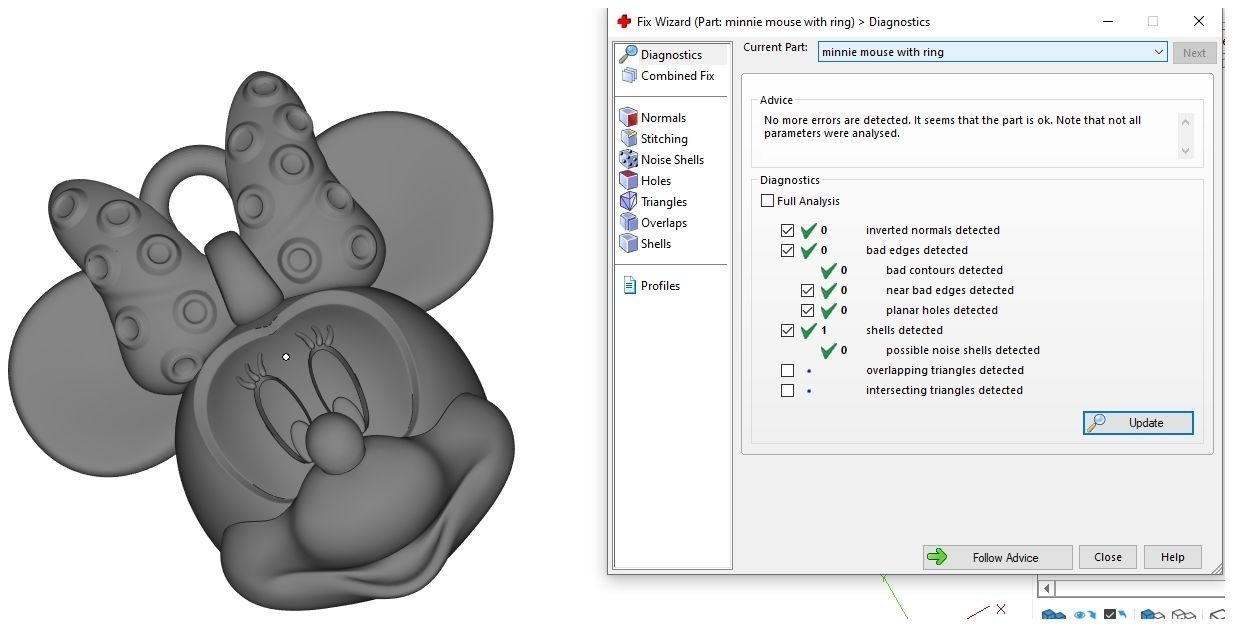
Task: Minimize the Fix Wizard window
Action: [x=1108, y=21]
